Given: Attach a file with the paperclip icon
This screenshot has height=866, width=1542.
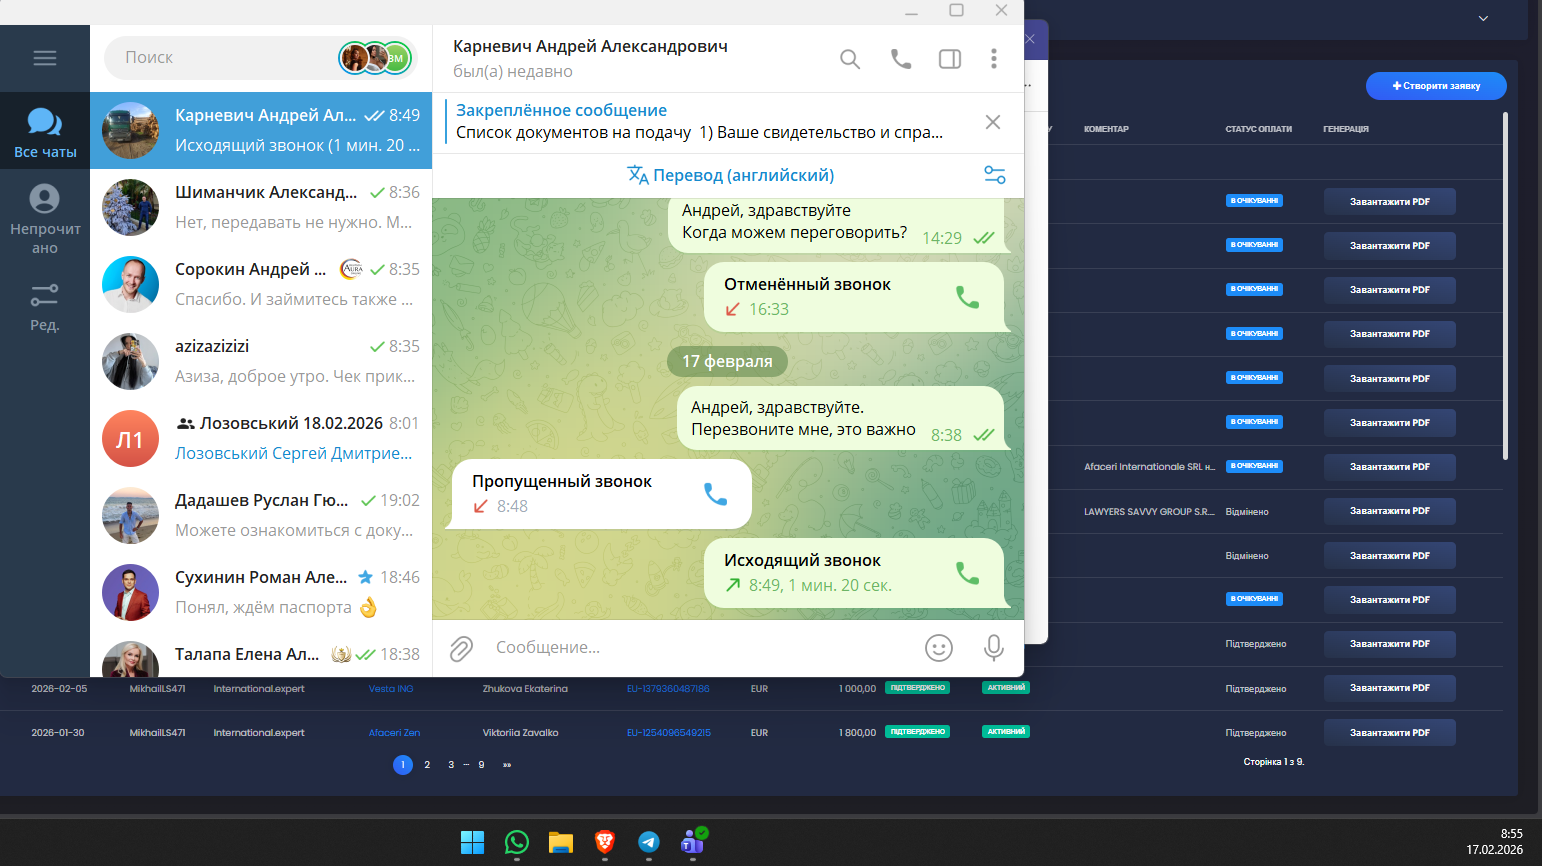Looking at the screenshot, I should point(461,649).
